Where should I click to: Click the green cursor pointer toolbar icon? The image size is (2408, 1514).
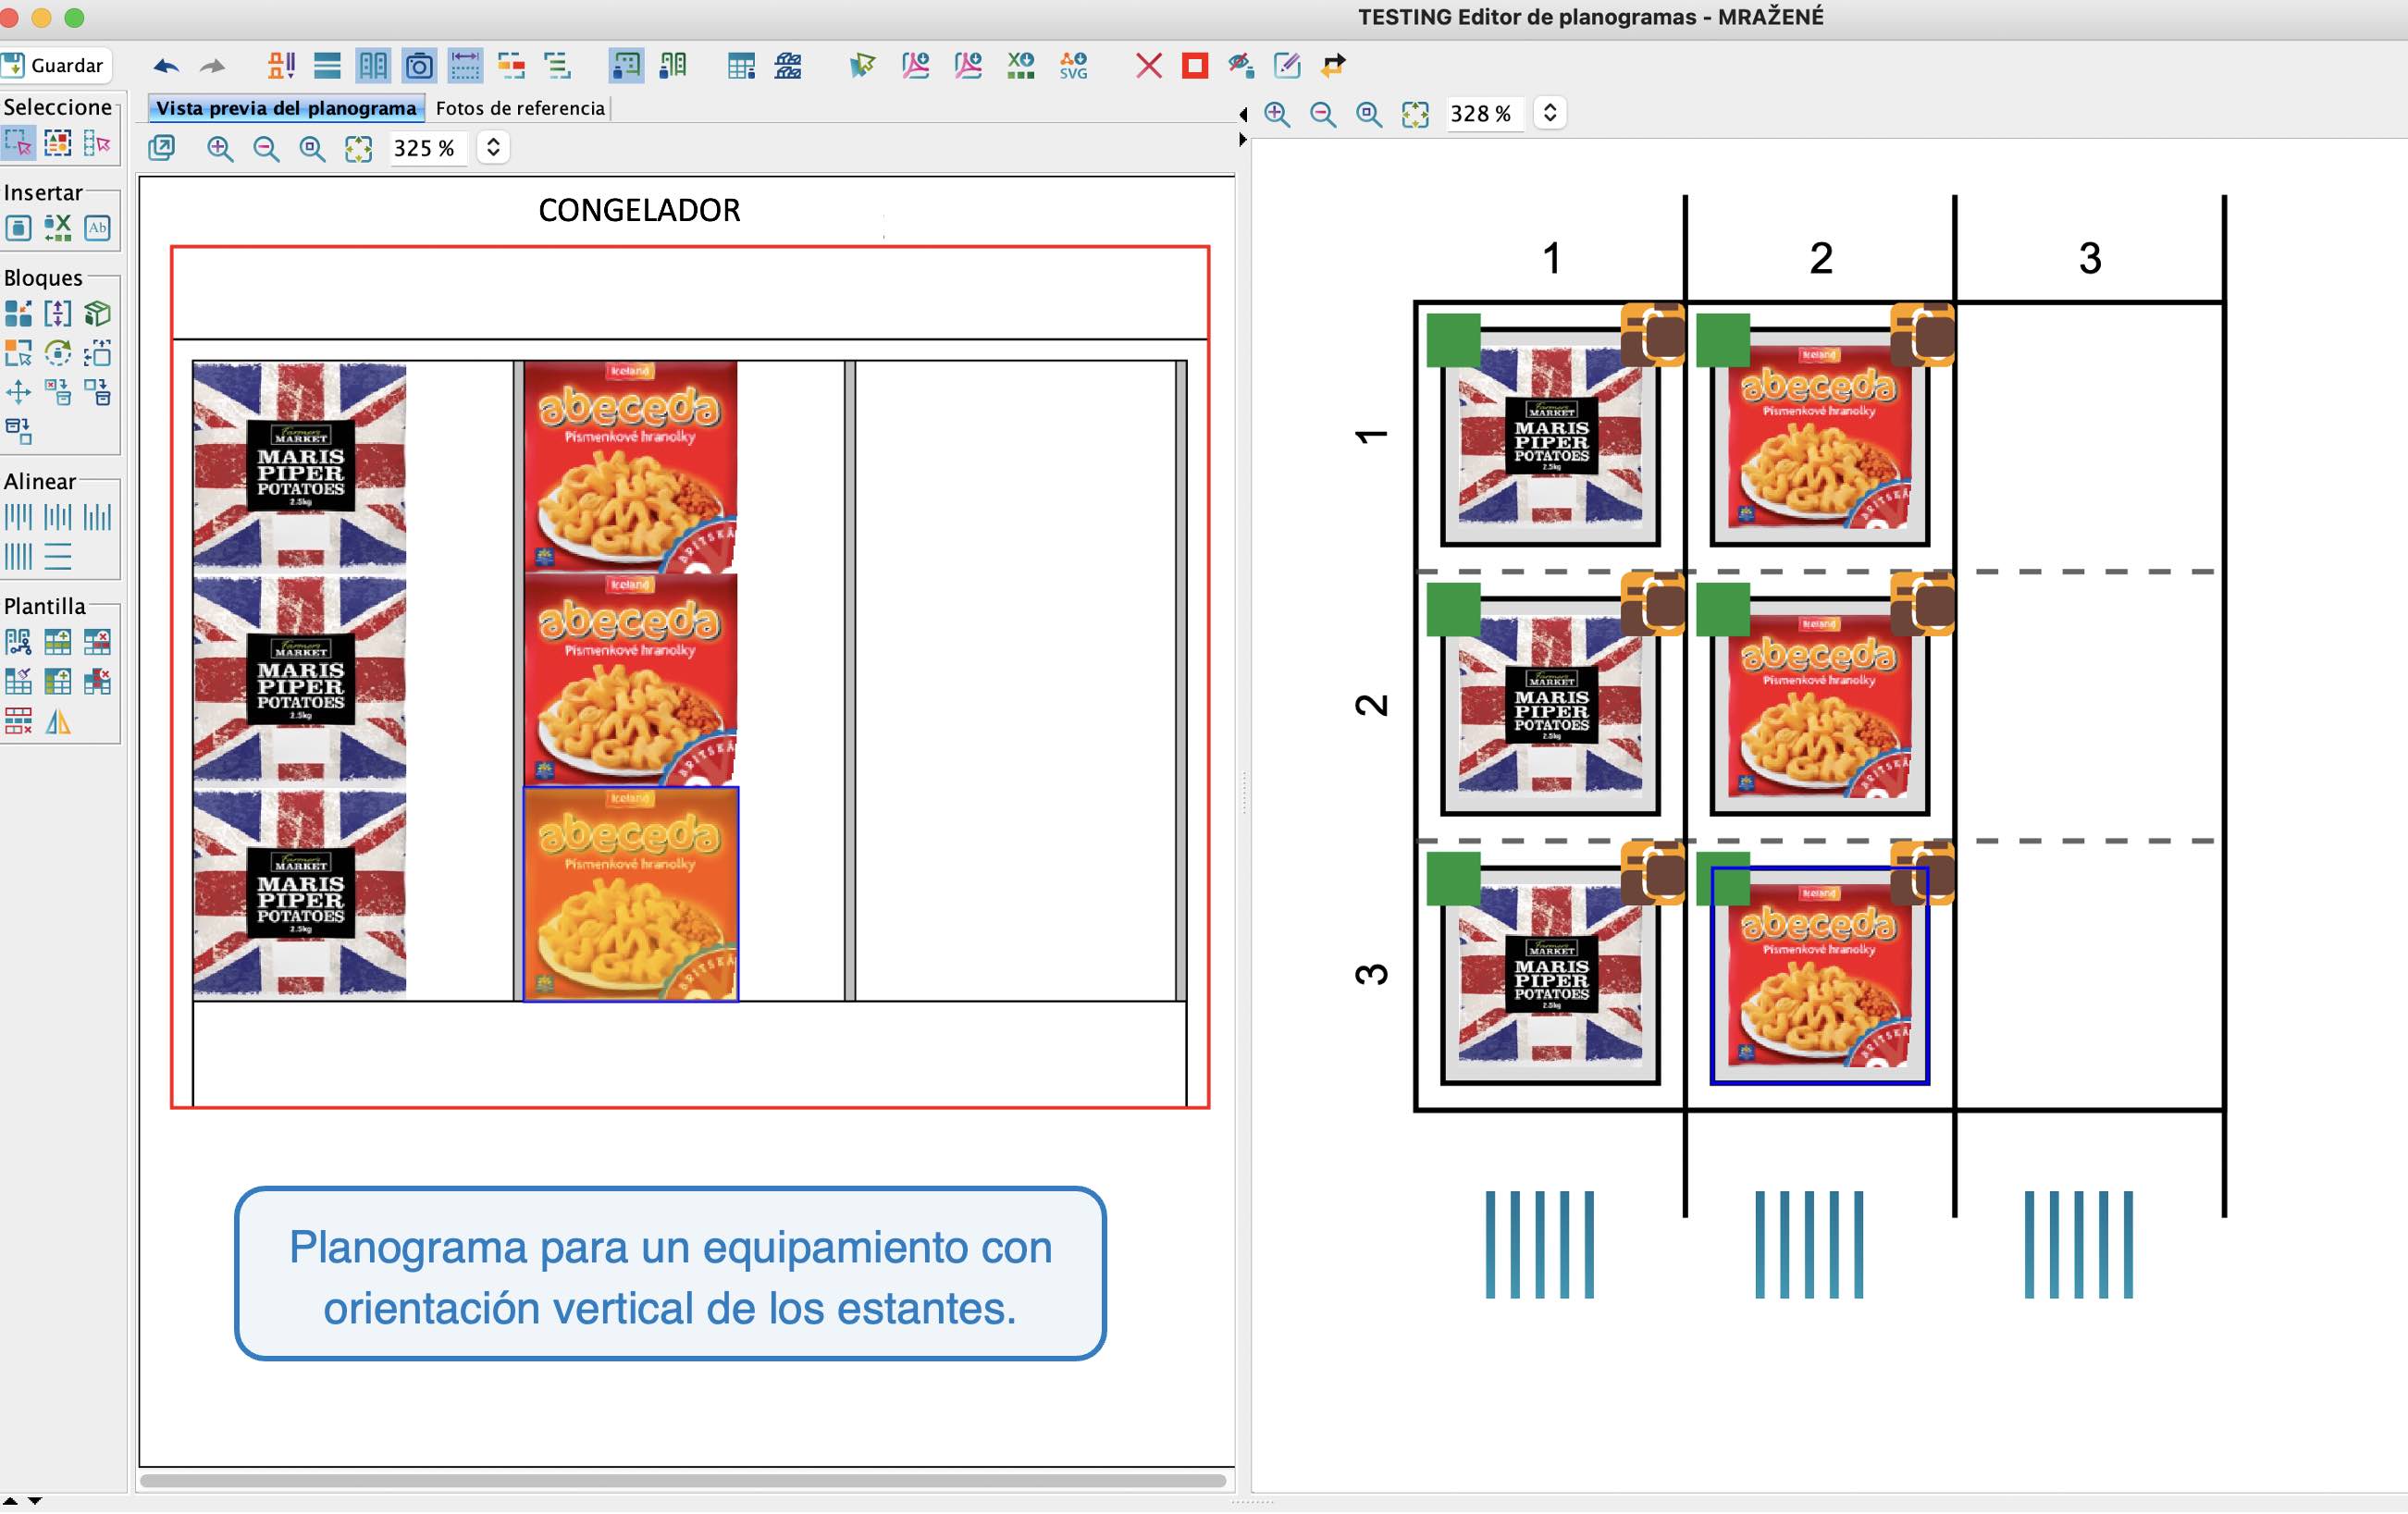[x=861, y=66]
